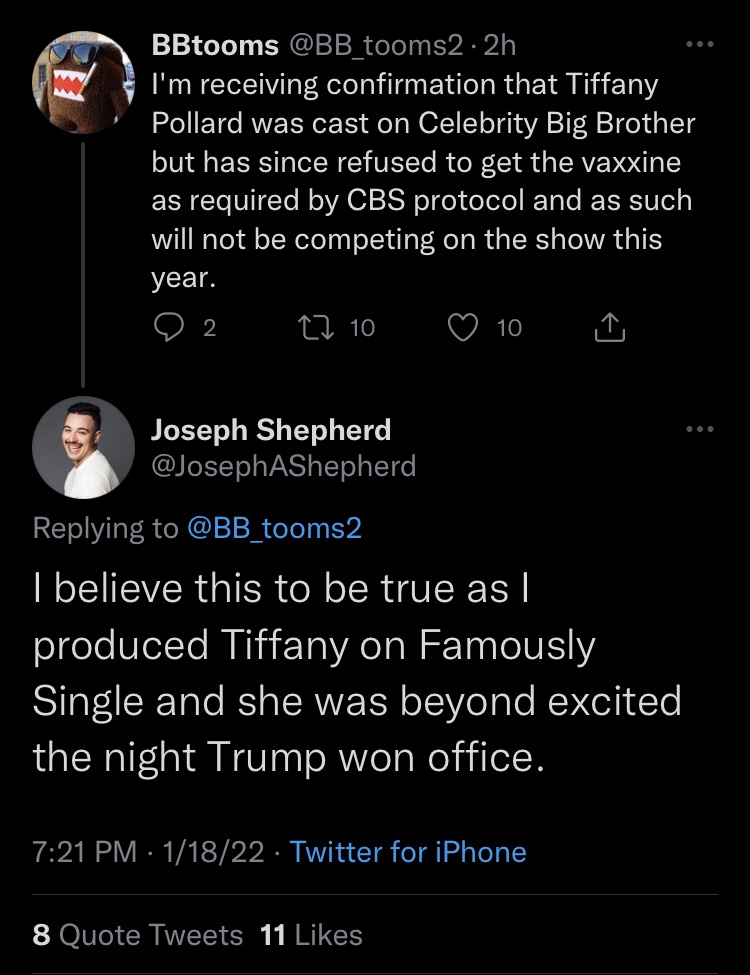
Task: Open the Twitter for iPhone link
Action: [x=408, y=851]
